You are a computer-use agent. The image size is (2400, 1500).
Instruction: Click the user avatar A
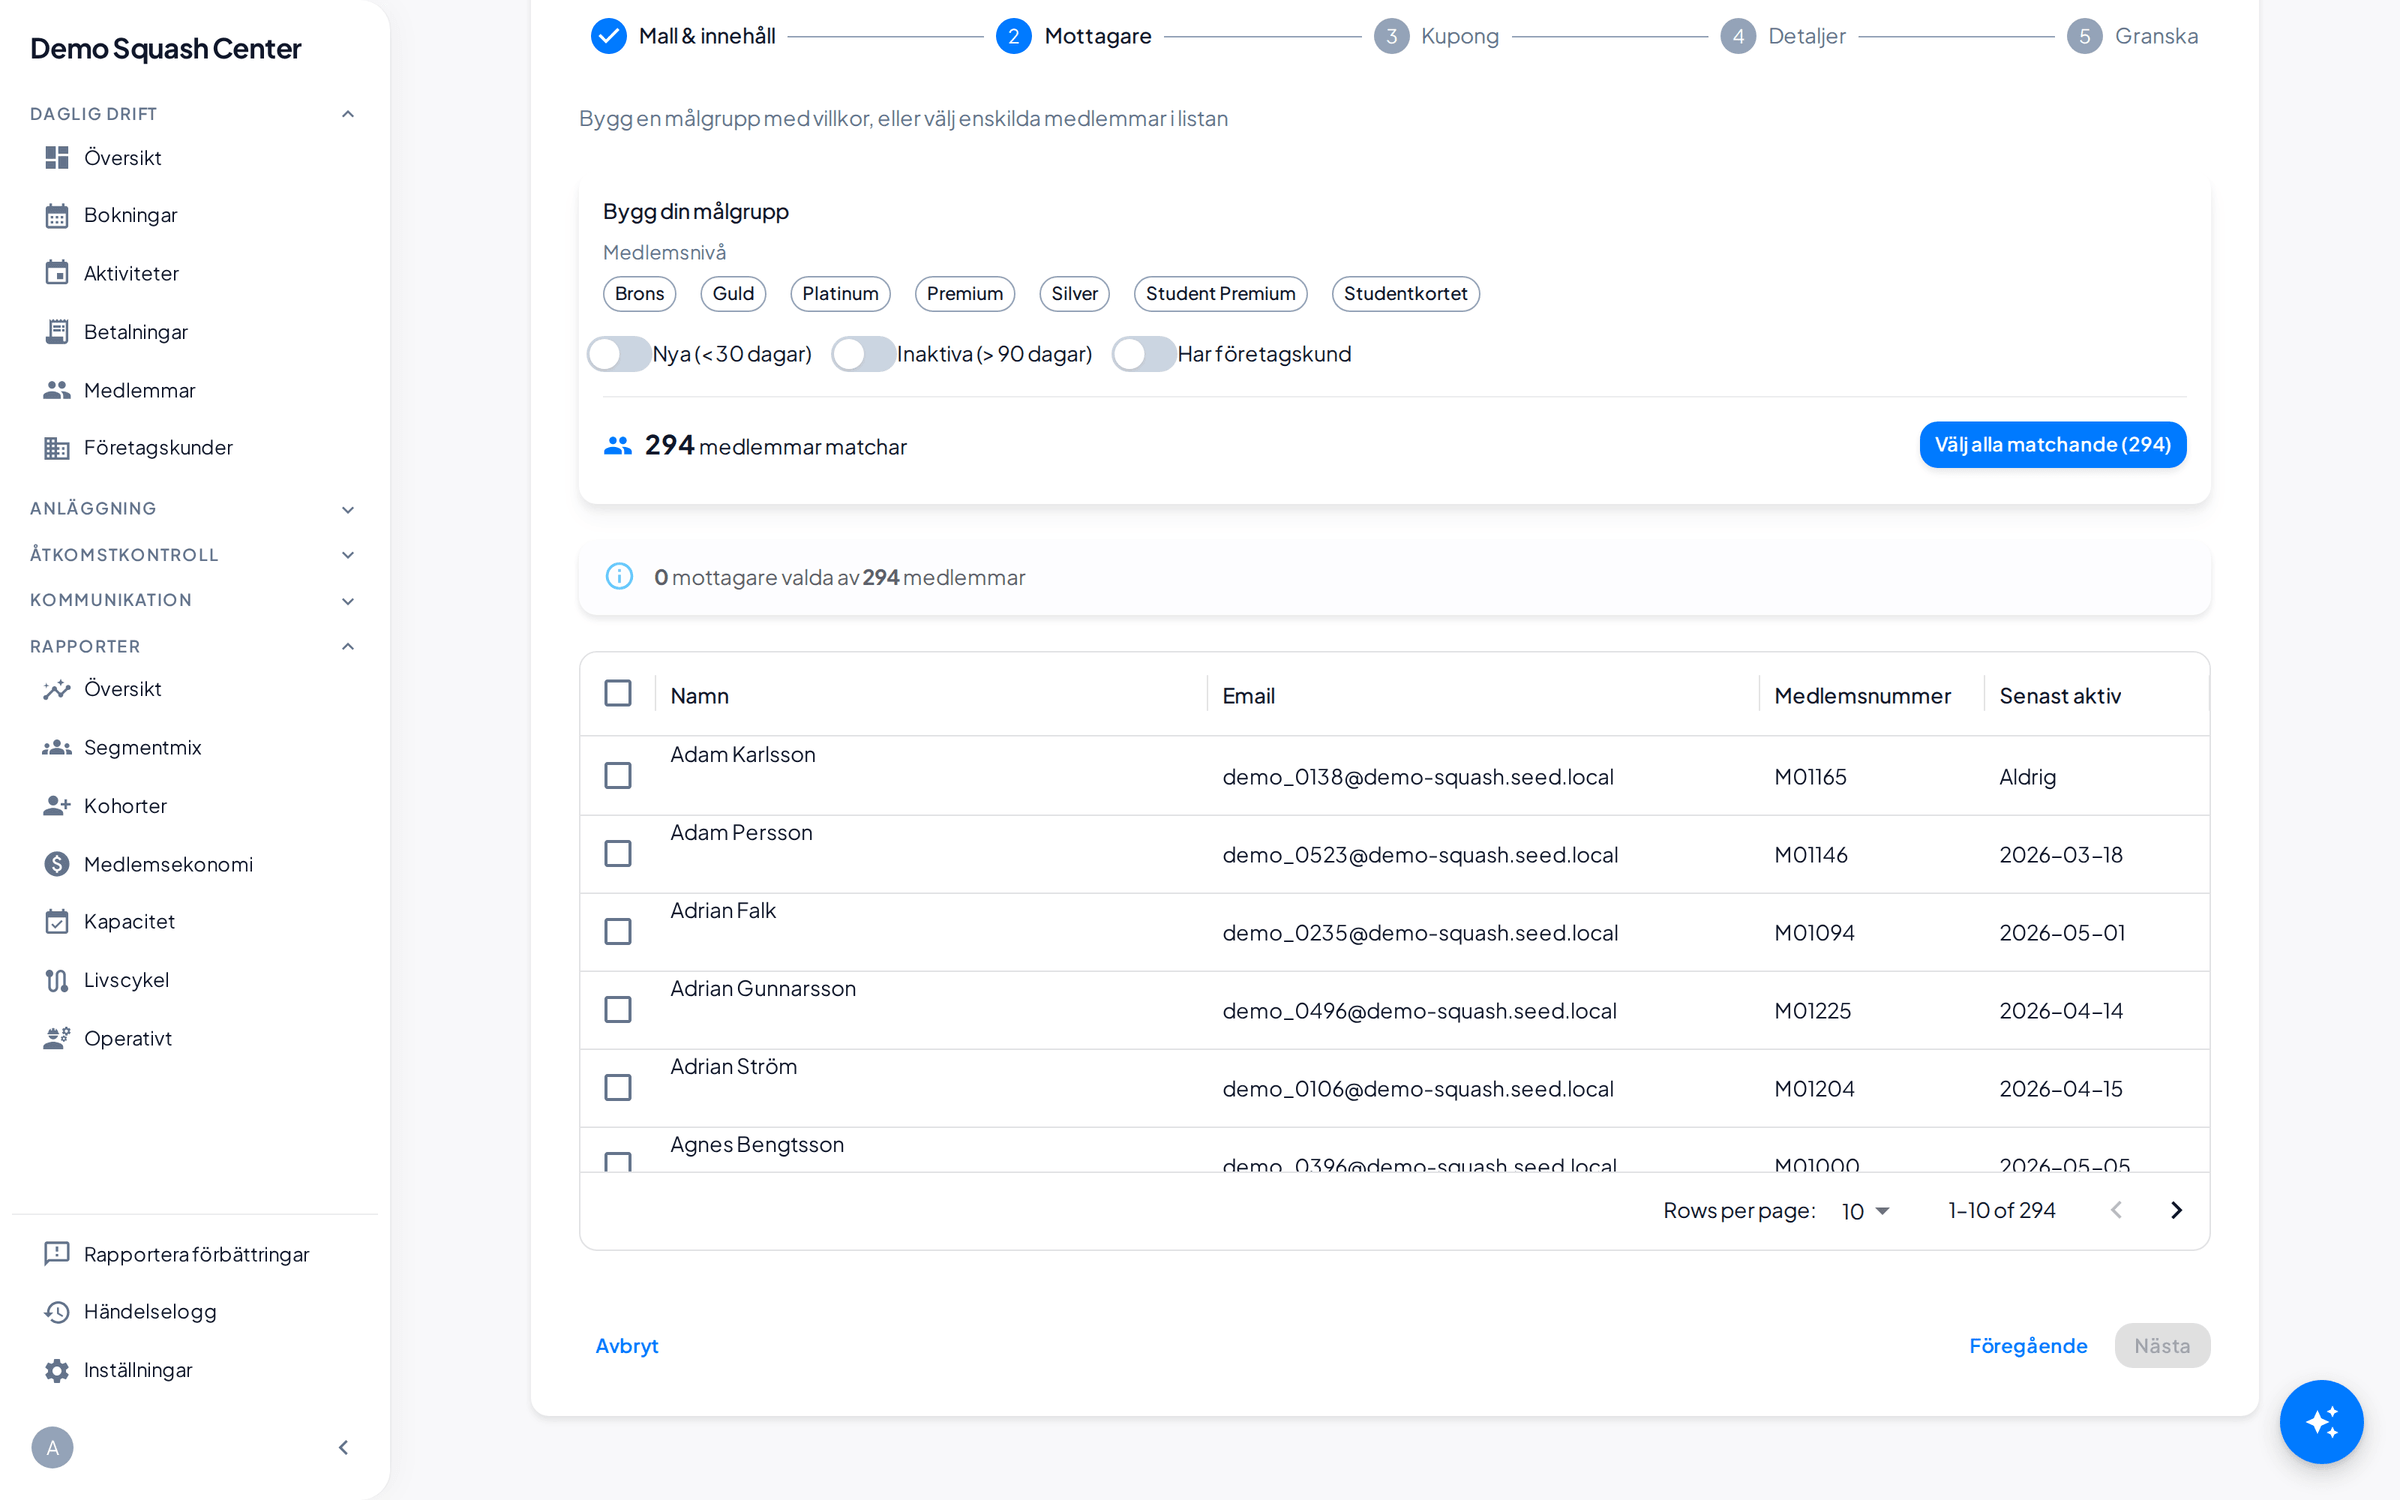point(52,1447)
